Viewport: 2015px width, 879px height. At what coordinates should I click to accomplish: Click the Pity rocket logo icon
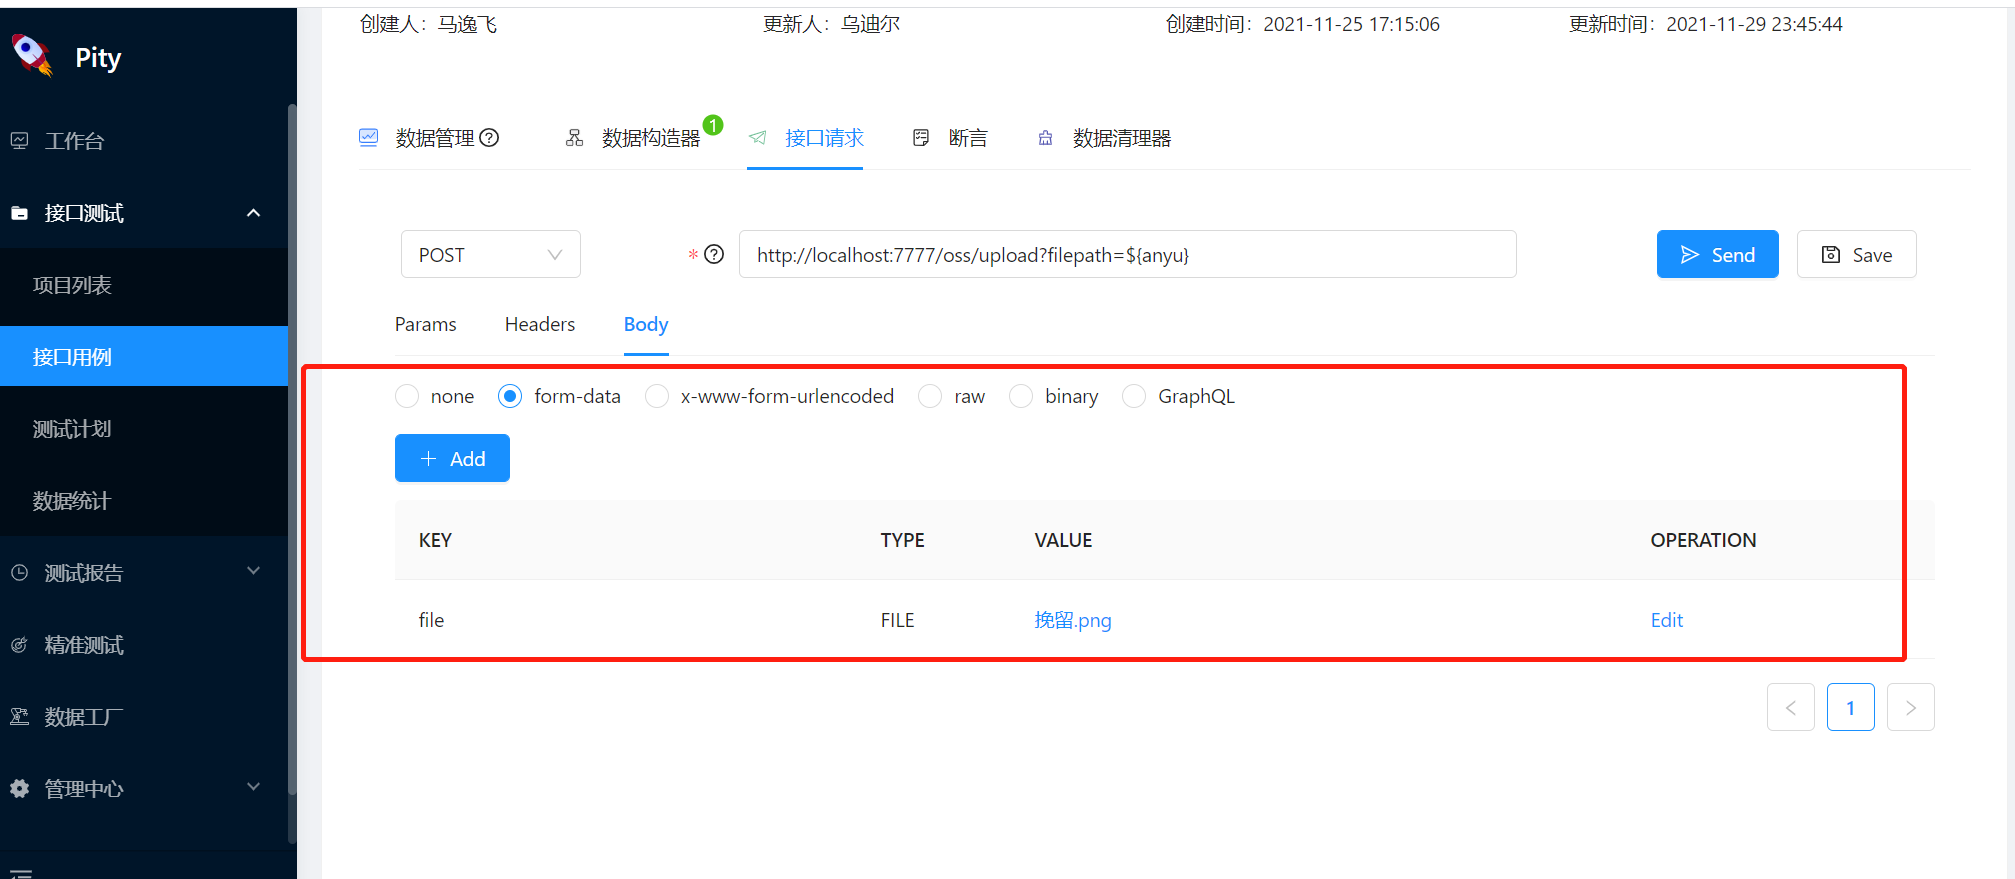click(32, 55)
